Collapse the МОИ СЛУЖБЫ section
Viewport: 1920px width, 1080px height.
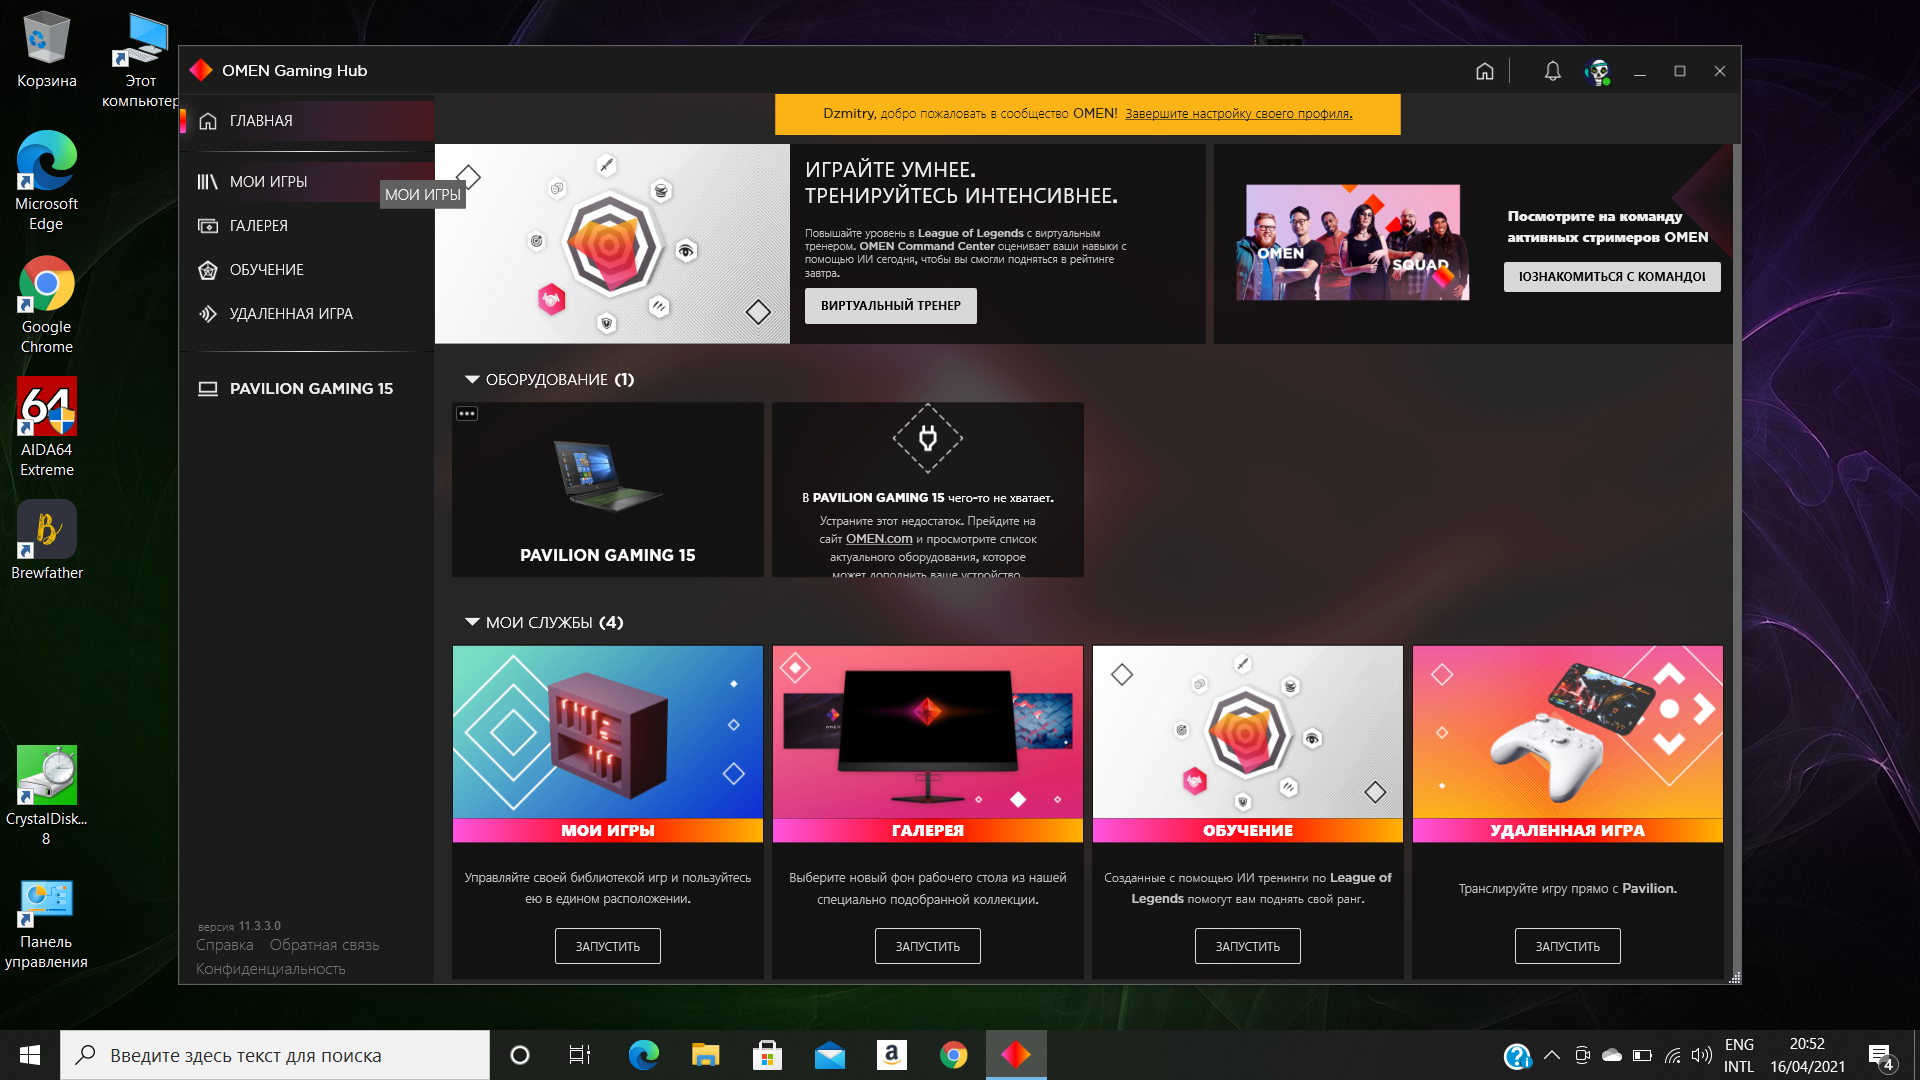pos(472,622)
